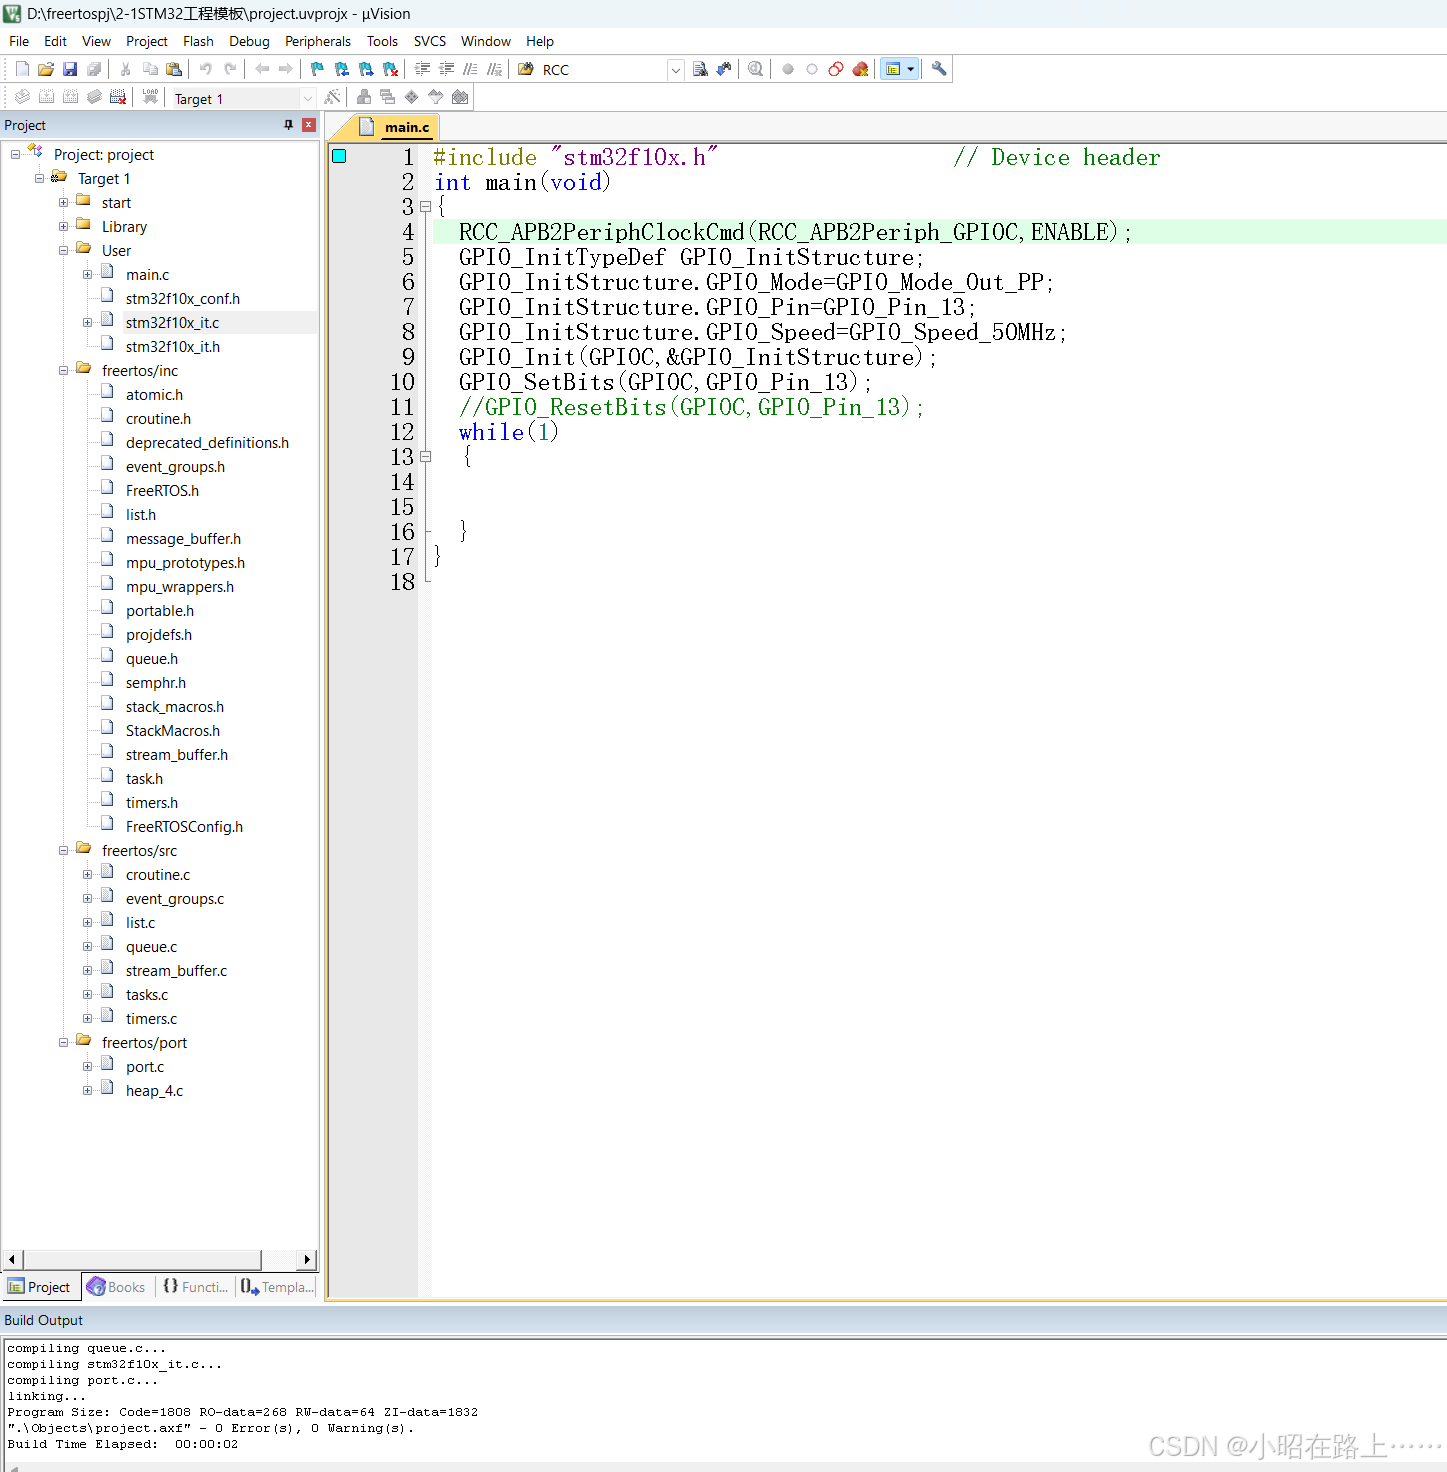Clear all bookmarks

click(x=391, y=69)
